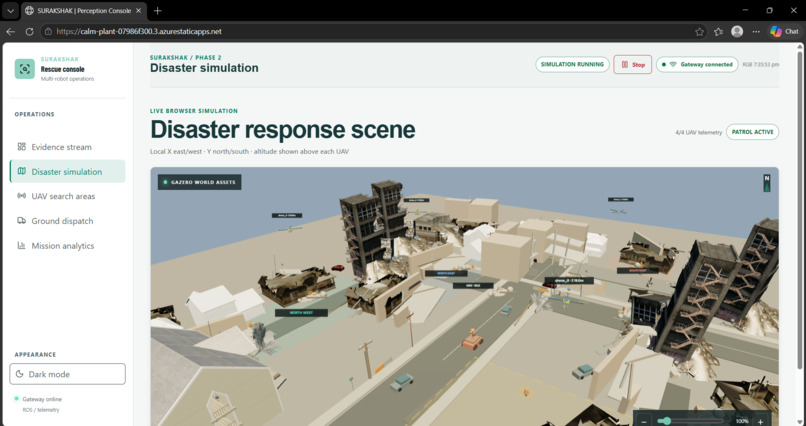Click the Disaster response scene heading
Viewport: 806px width, 426px height.
282,129
